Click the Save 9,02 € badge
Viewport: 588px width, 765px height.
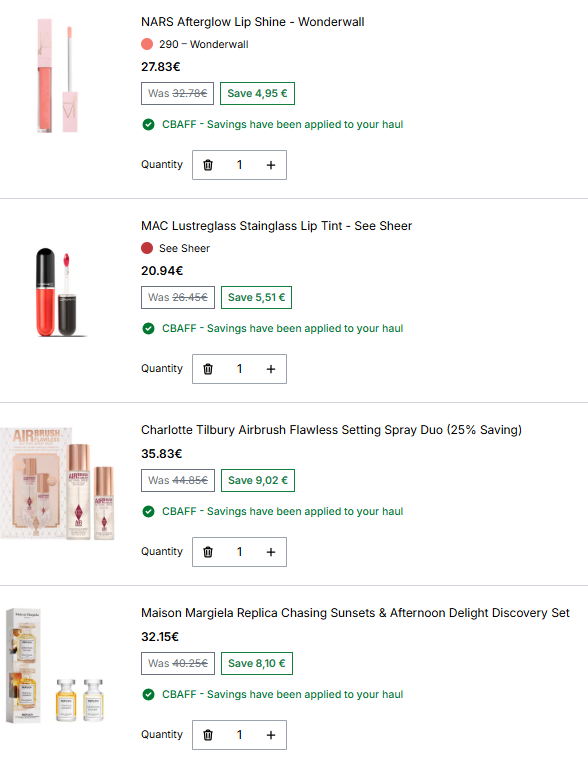tap(258, 481)
